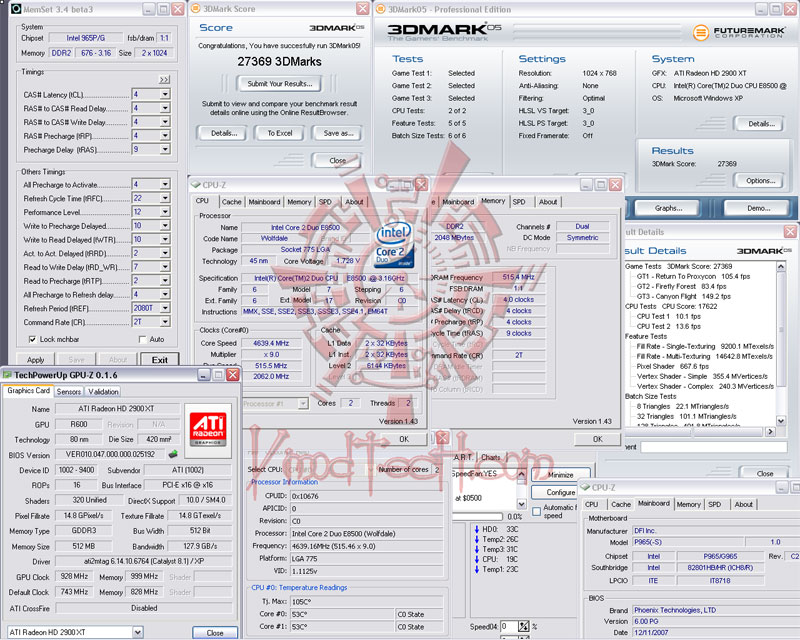This screenshot has height=640, width=800.
Task: Click Minimize button in SpeedFan
Action: point(560,475)
